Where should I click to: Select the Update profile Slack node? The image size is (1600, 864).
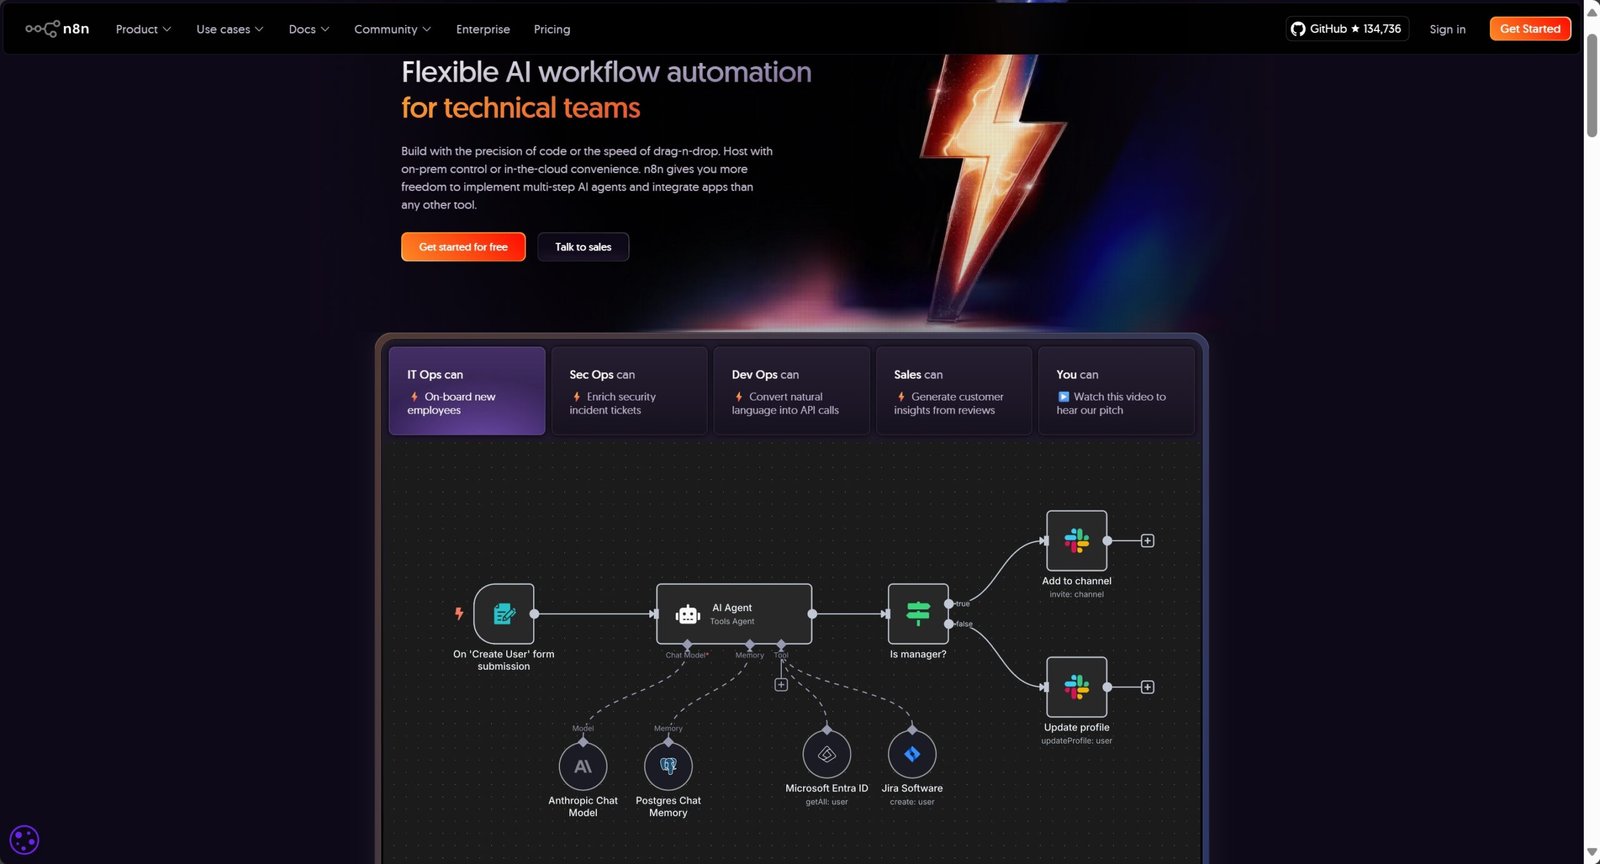point(1077,687)
